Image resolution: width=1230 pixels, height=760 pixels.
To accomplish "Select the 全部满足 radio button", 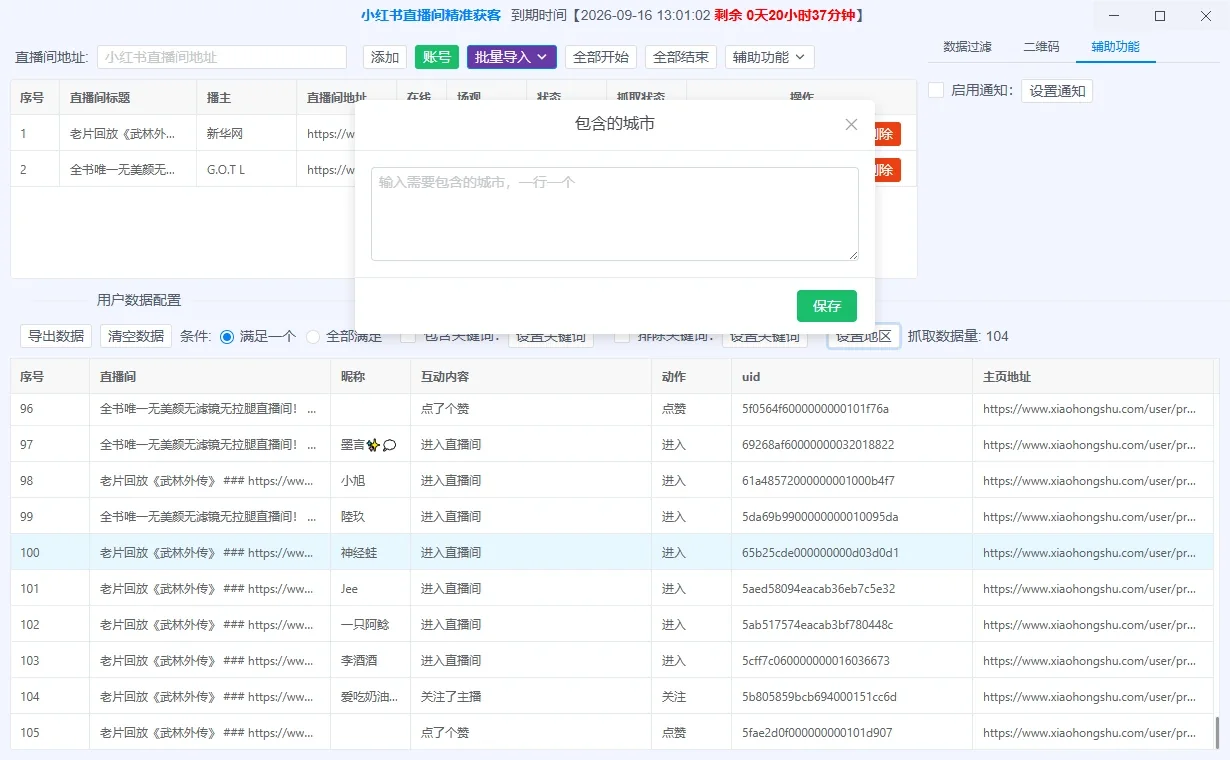I will pos(313,336).
